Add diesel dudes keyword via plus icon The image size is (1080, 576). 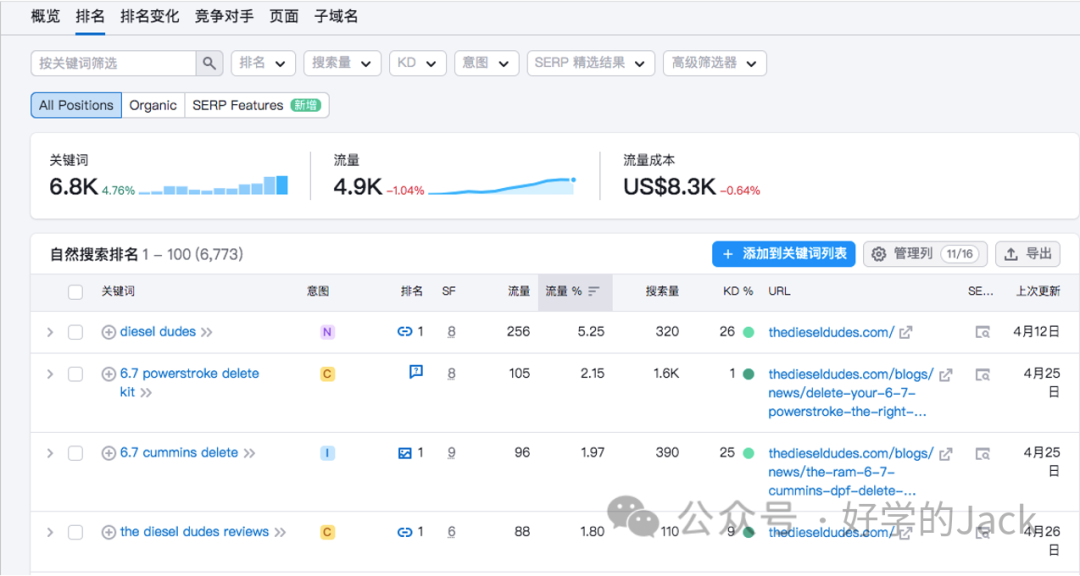point(108,332)
